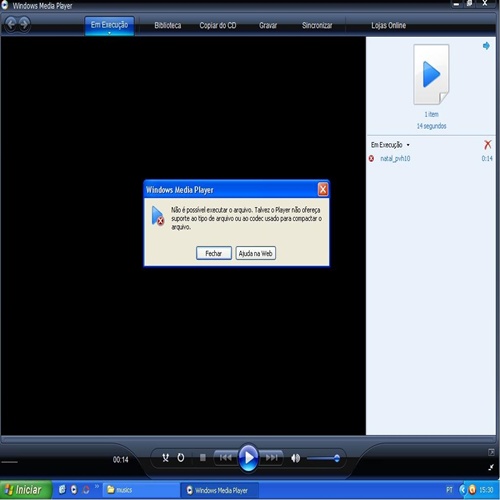500x500 pixels.
Task: Click the Previous track button
Action: click(x=226, y=458)
